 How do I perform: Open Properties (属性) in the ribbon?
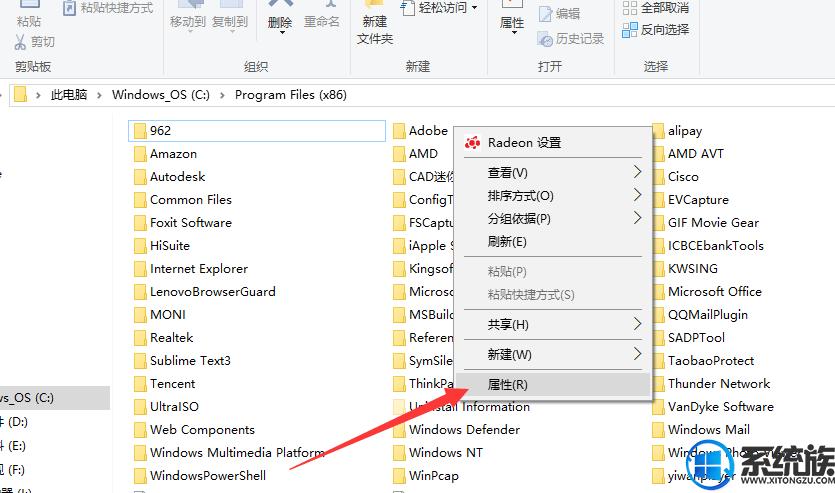[x=512, y=17]
